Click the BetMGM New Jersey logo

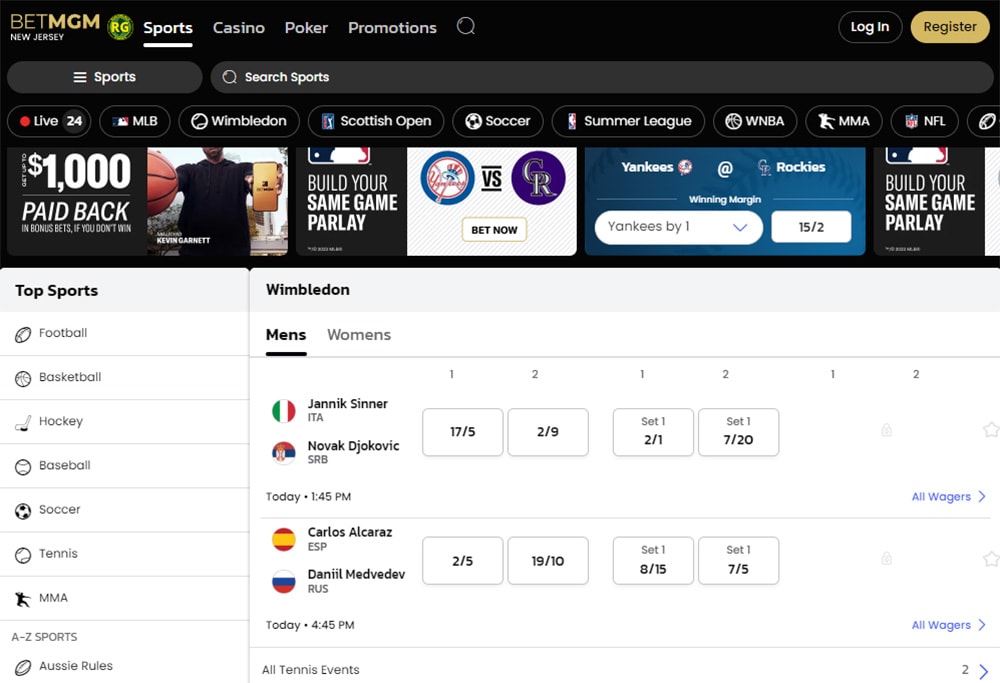tap(55, 27)
